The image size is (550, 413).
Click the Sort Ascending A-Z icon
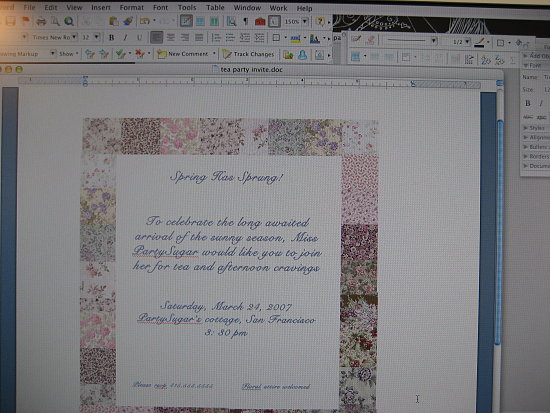click(x=485, y=60)
